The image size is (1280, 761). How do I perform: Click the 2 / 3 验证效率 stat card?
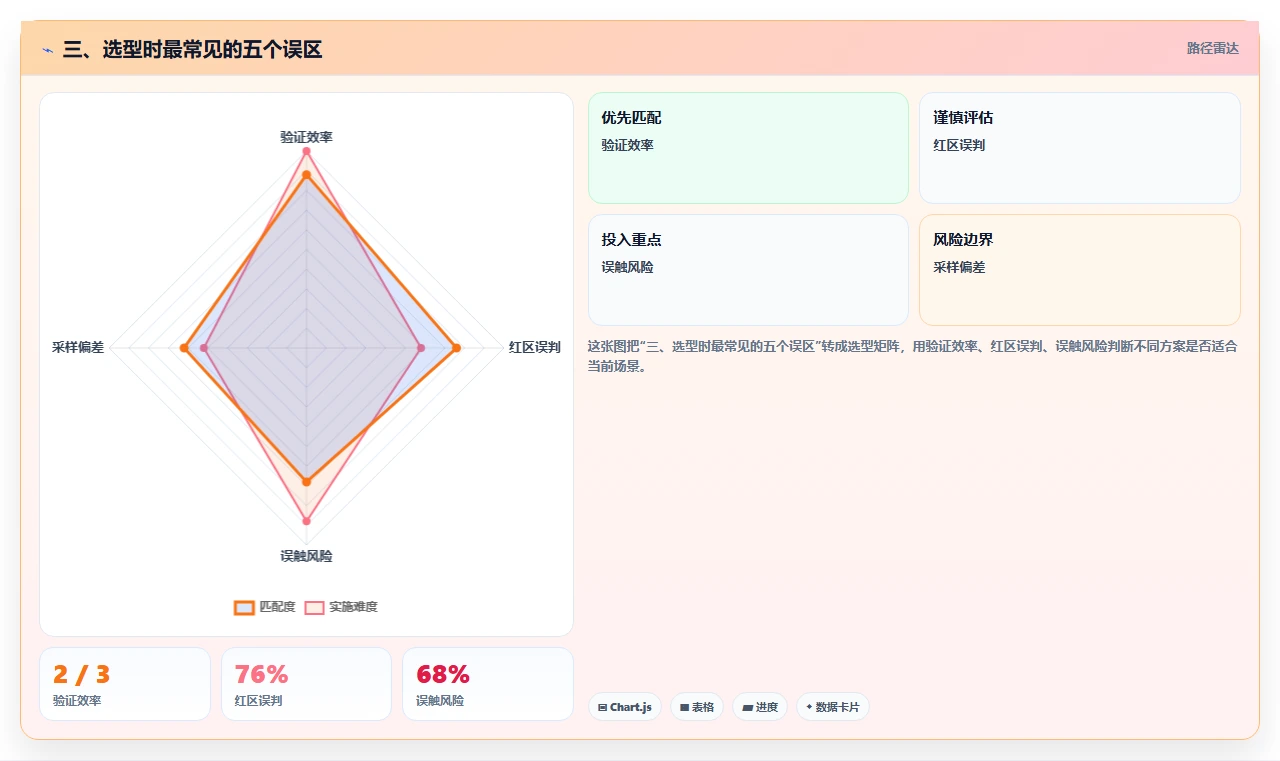point(125,684)
